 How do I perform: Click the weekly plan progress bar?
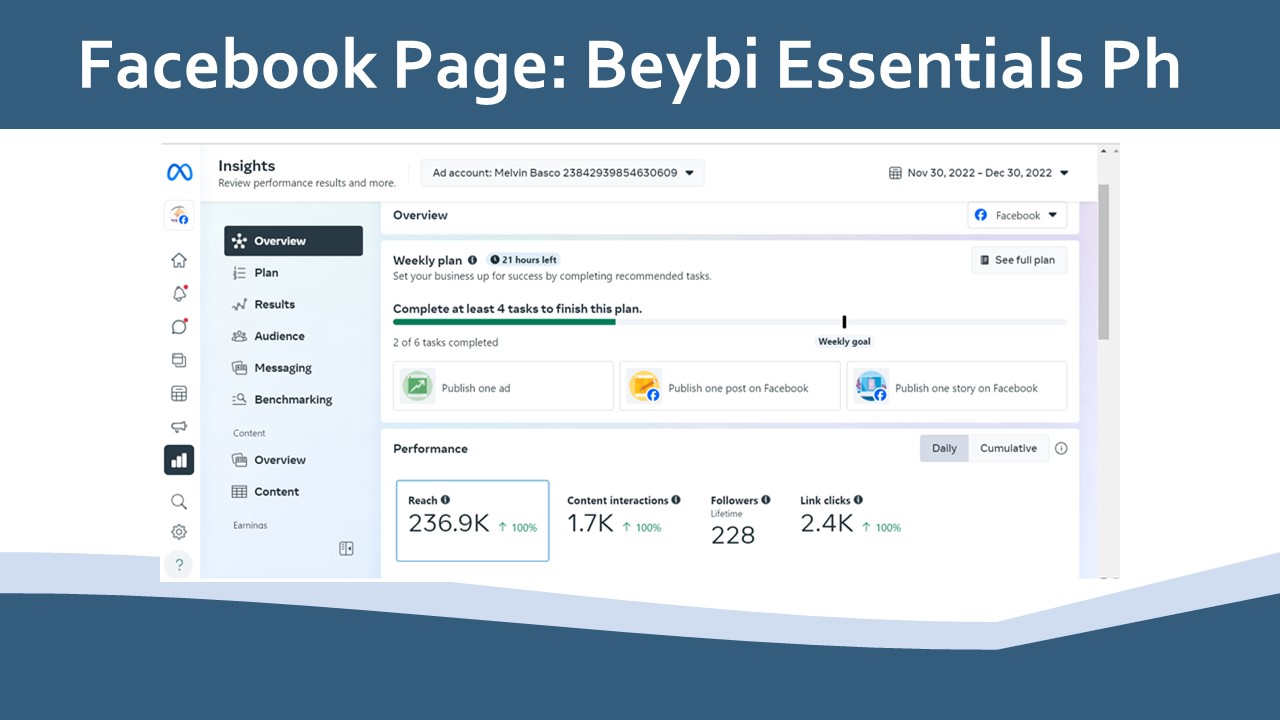point(730,322)
